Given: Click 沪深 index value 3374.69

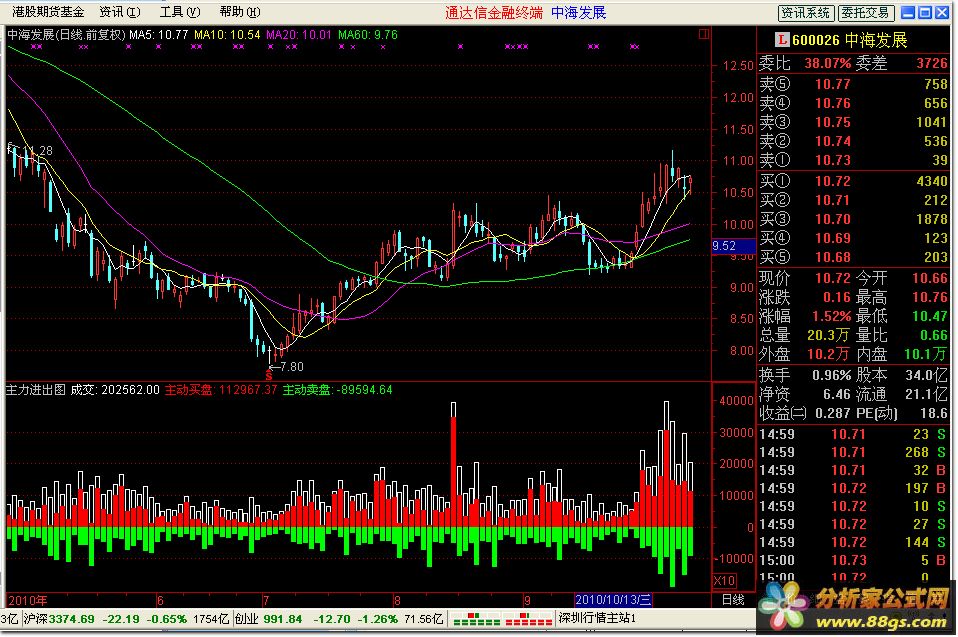Looking at the screenshot, I should (71, 619).
